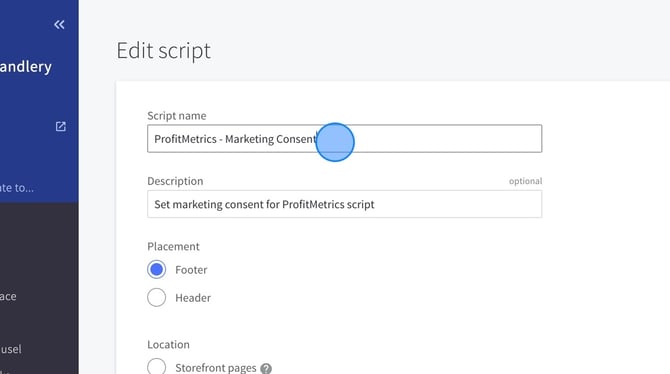Screen dimensions: 670x374
Task: Click the Description input field
Action: click(344, 204)
